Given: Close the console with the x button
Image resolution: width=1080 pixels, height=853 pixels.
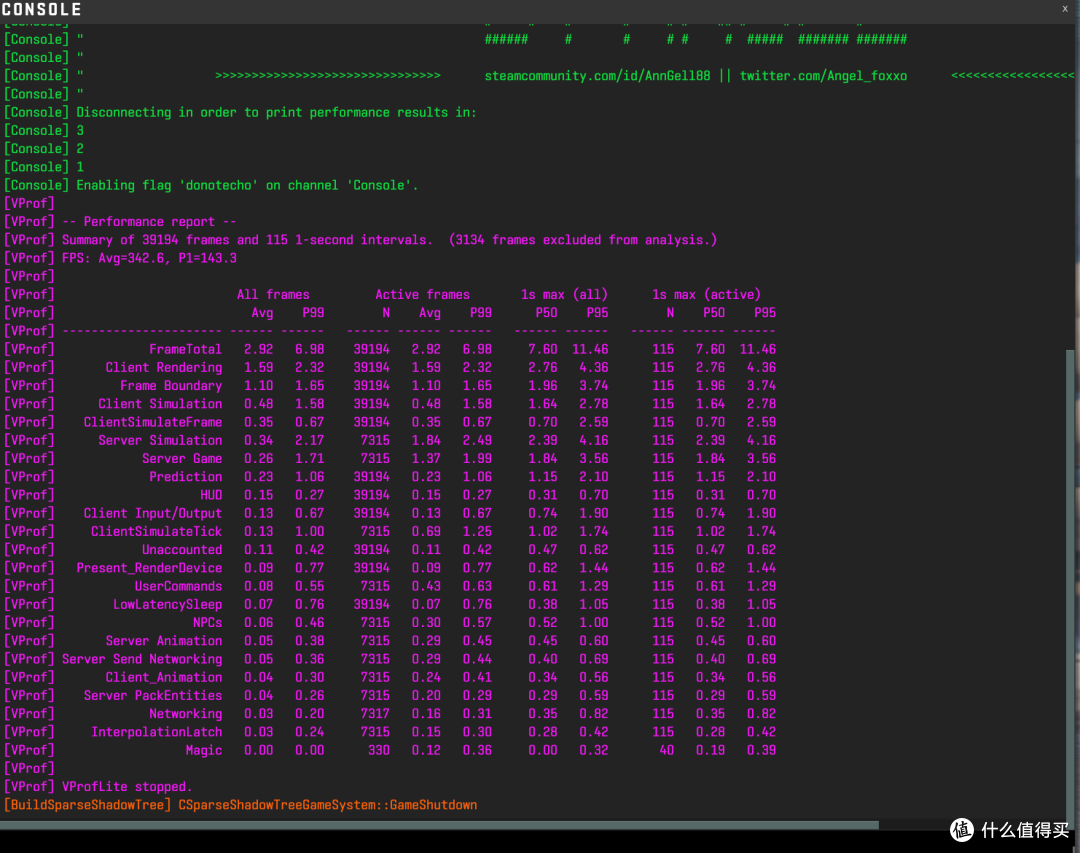Looking at the screenshot, I should point(1064,8).
